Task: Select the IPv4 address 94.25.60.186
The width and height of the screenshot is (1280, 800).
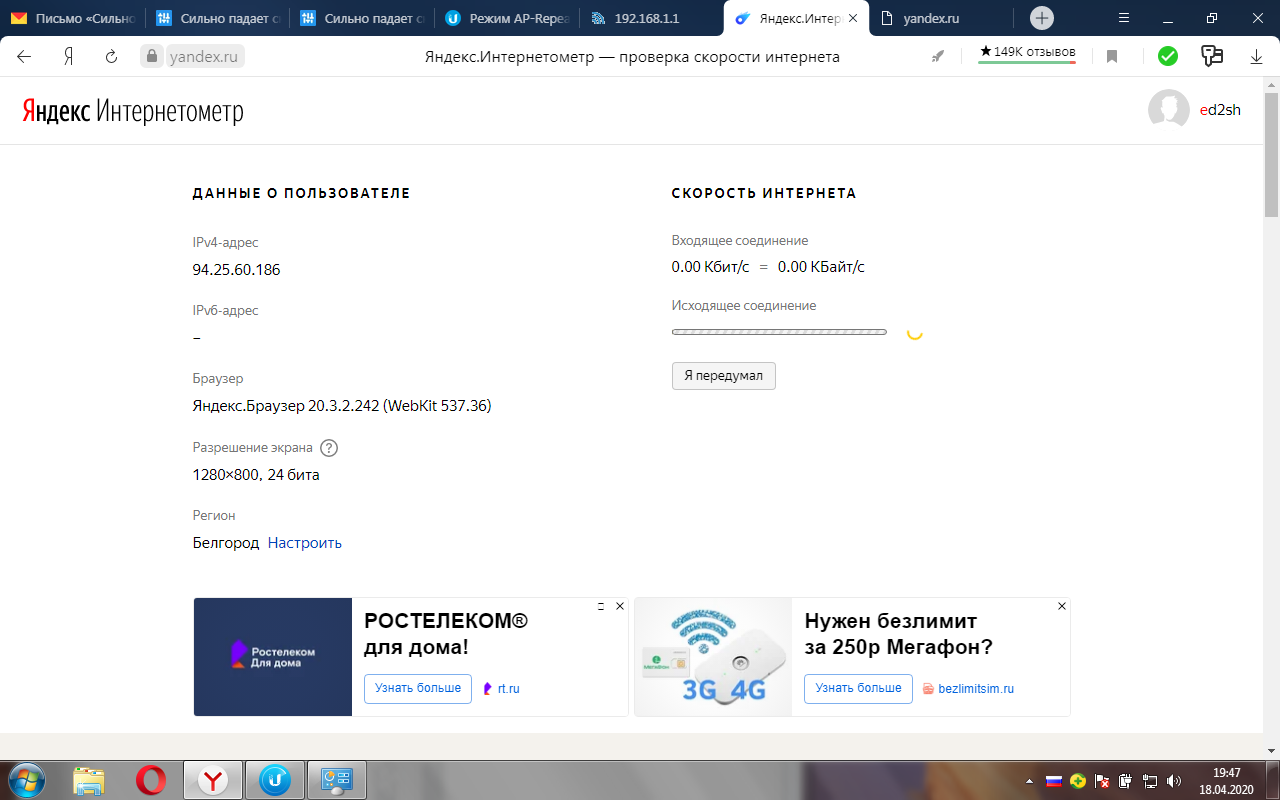Action: [236, 270]
